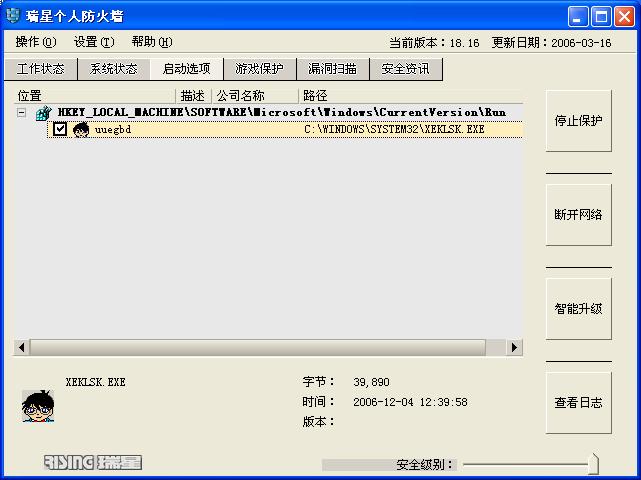Sort by the 公司名称 column header
641x480 pixels.
point(255,96)
